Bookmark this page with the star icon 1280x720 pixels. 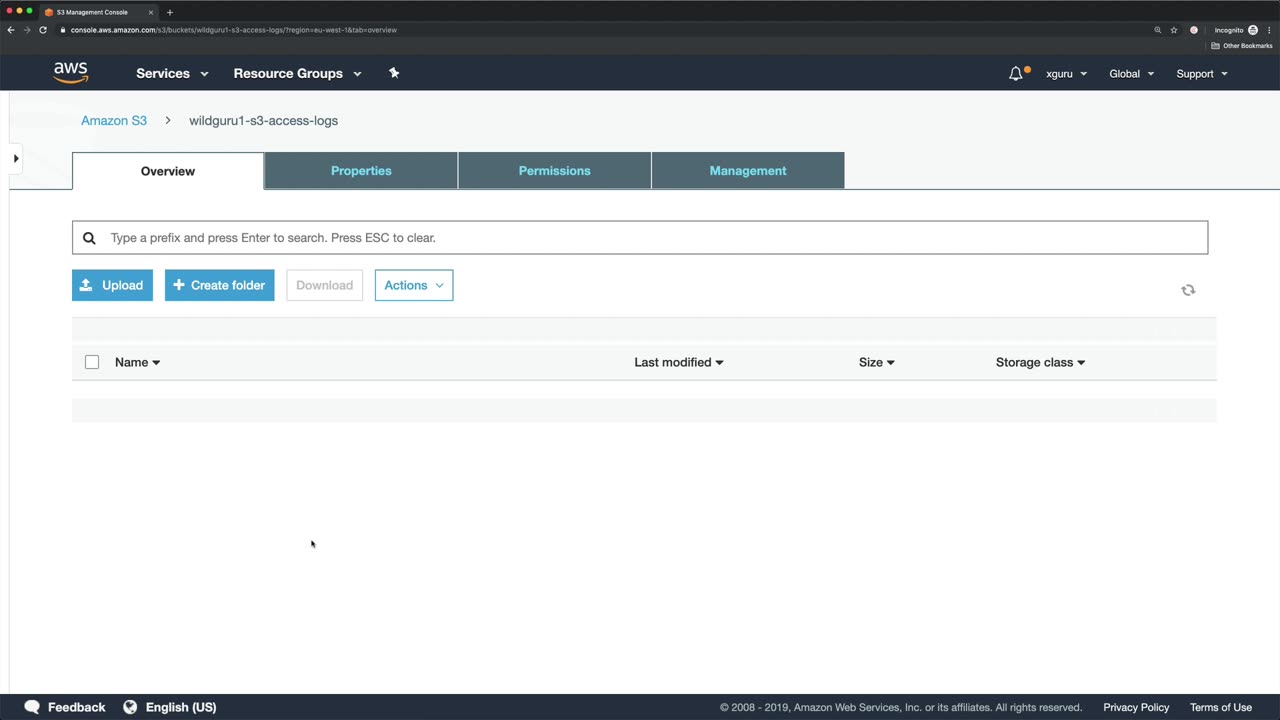coord(1174,30)
